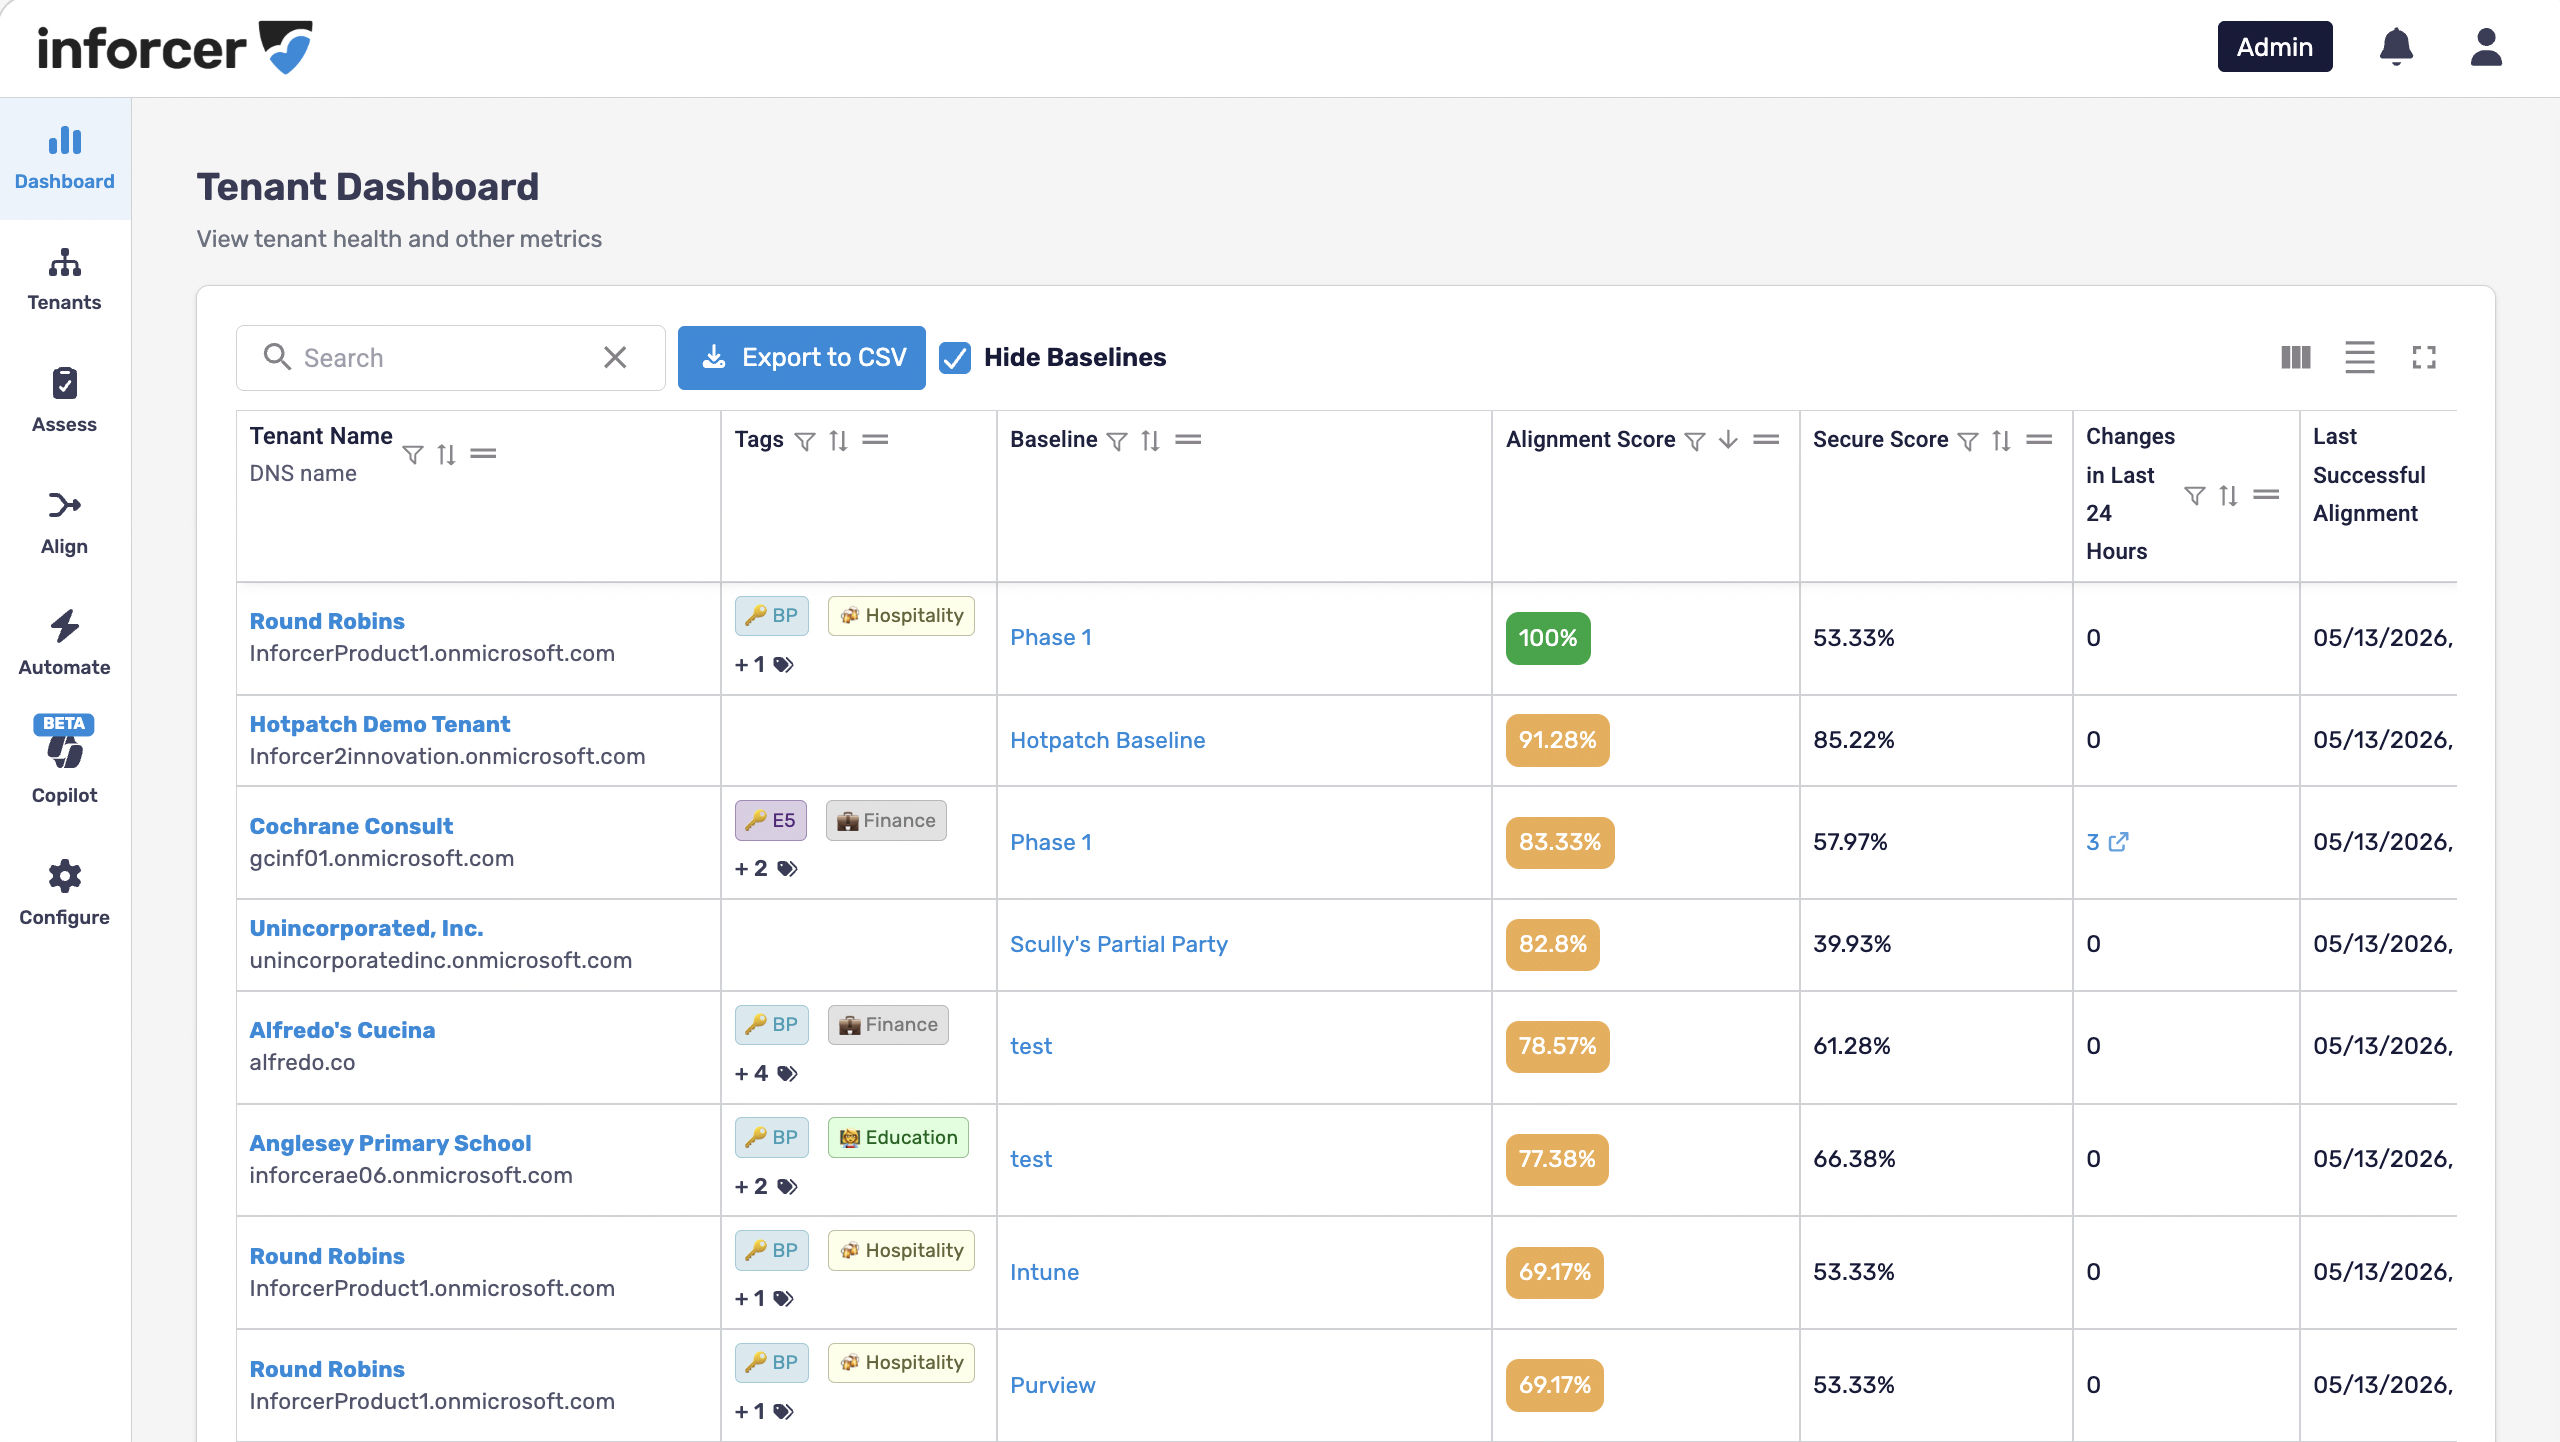Viewport: 2560px width, 1442px height.
Task: Filter the Tenant Name column
Action: coord(412,455)
